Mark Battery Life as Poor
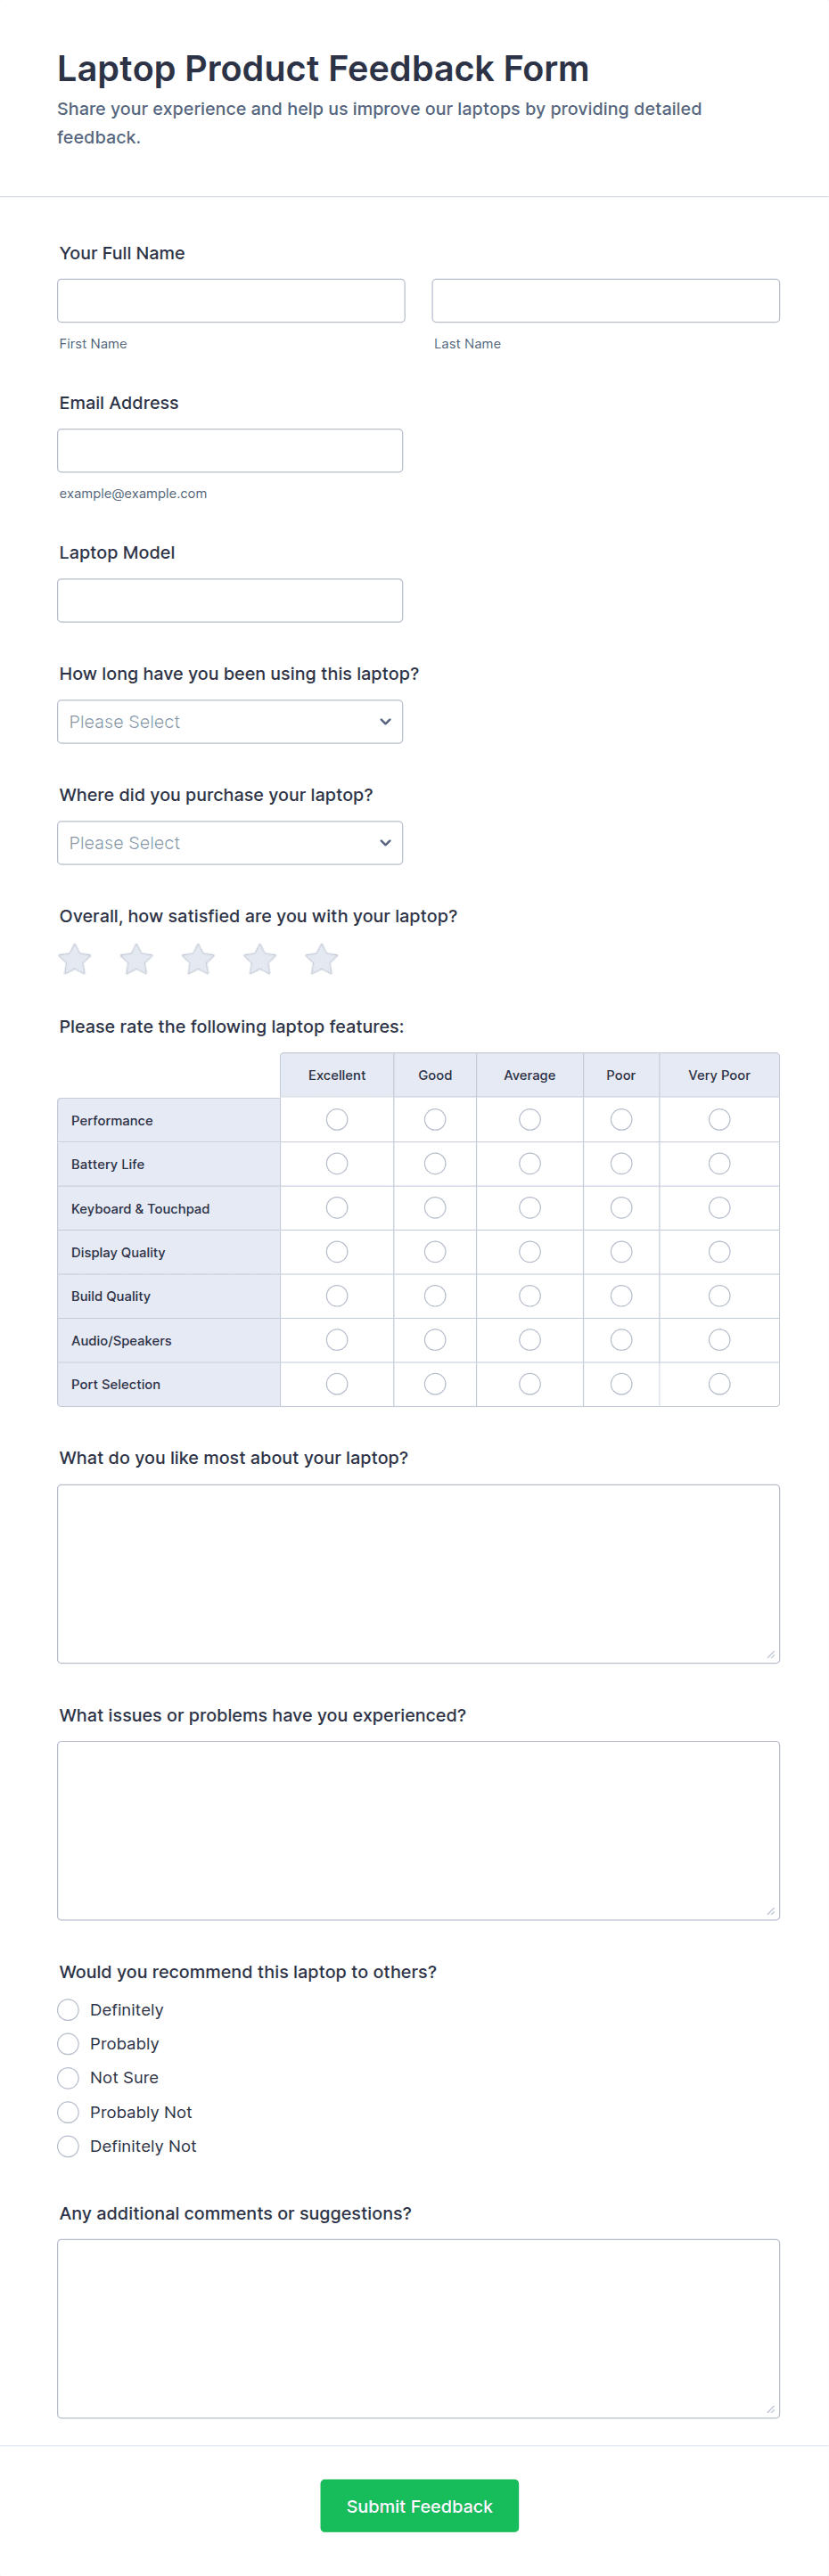The width and height of the screenshot is (829, 2576). click(x=621, y=1163)
